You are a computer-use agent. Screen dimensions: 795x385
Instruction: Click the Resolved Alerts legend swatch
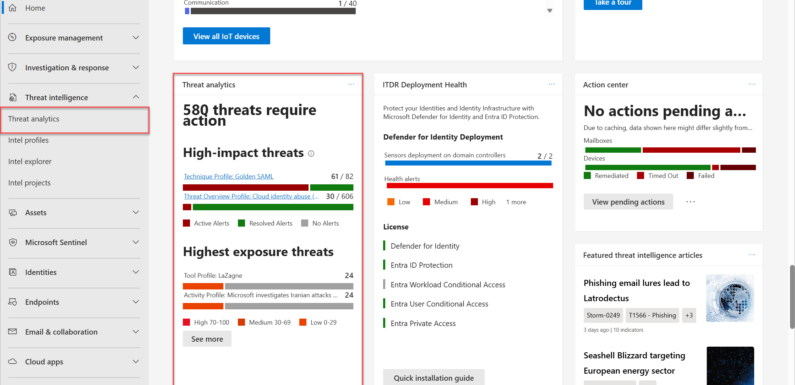point(241,223)
